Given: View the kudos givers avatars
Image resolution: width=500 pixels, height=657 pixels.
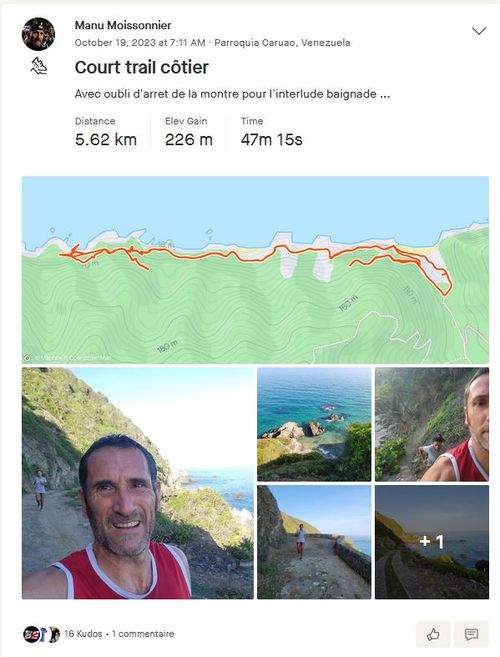Looking at the screenshot, I should tap(41, 634).
